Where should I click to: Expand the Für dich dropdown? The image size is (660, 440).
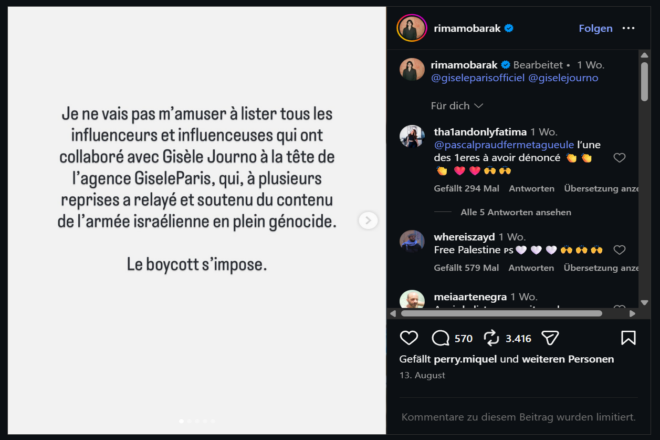click(457, 106)
